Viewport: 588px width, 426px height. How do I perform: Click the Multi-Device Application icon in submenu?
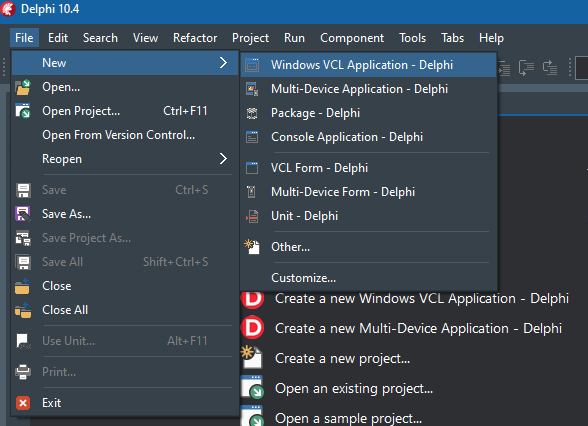coord(252,89)
